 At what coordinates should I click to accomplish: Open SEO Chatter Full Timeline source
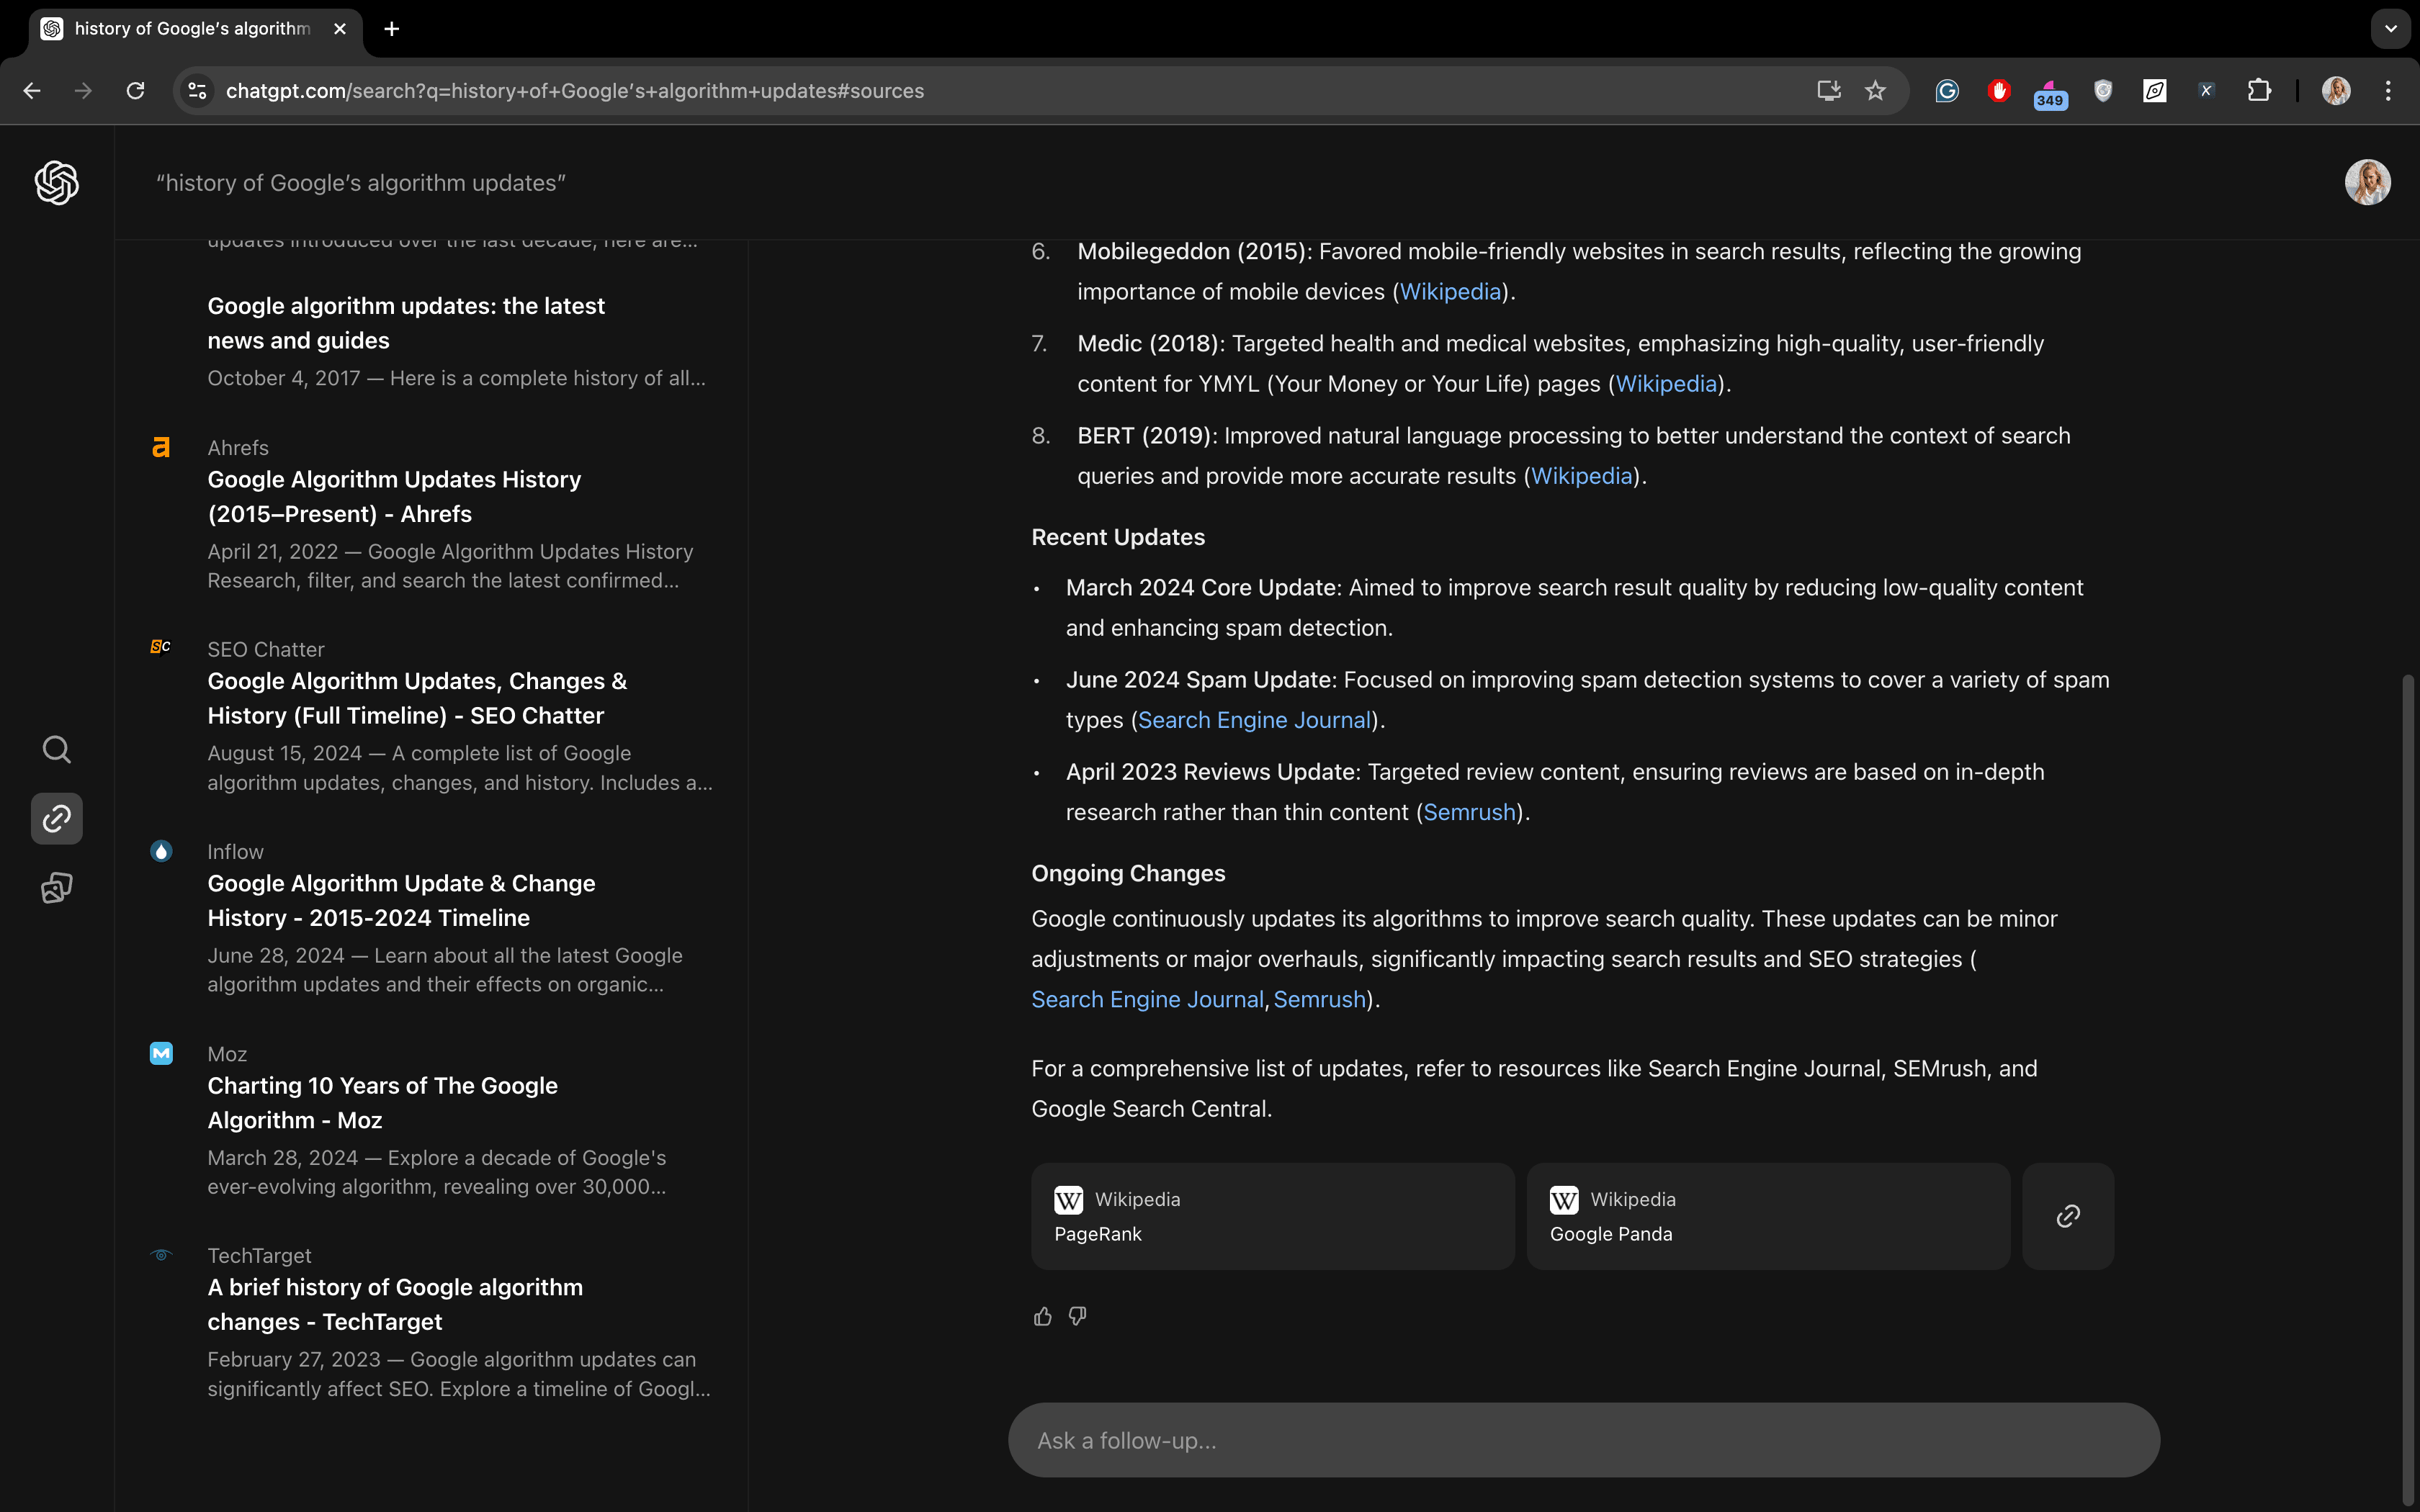pos(417,698)
